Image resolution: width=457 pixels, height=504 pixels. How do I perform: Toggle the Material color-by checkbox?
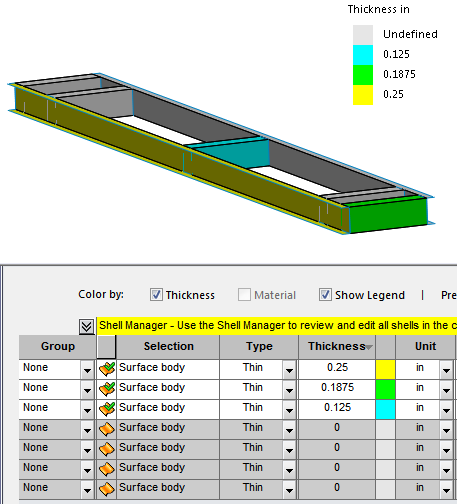(x=244, y=295)
